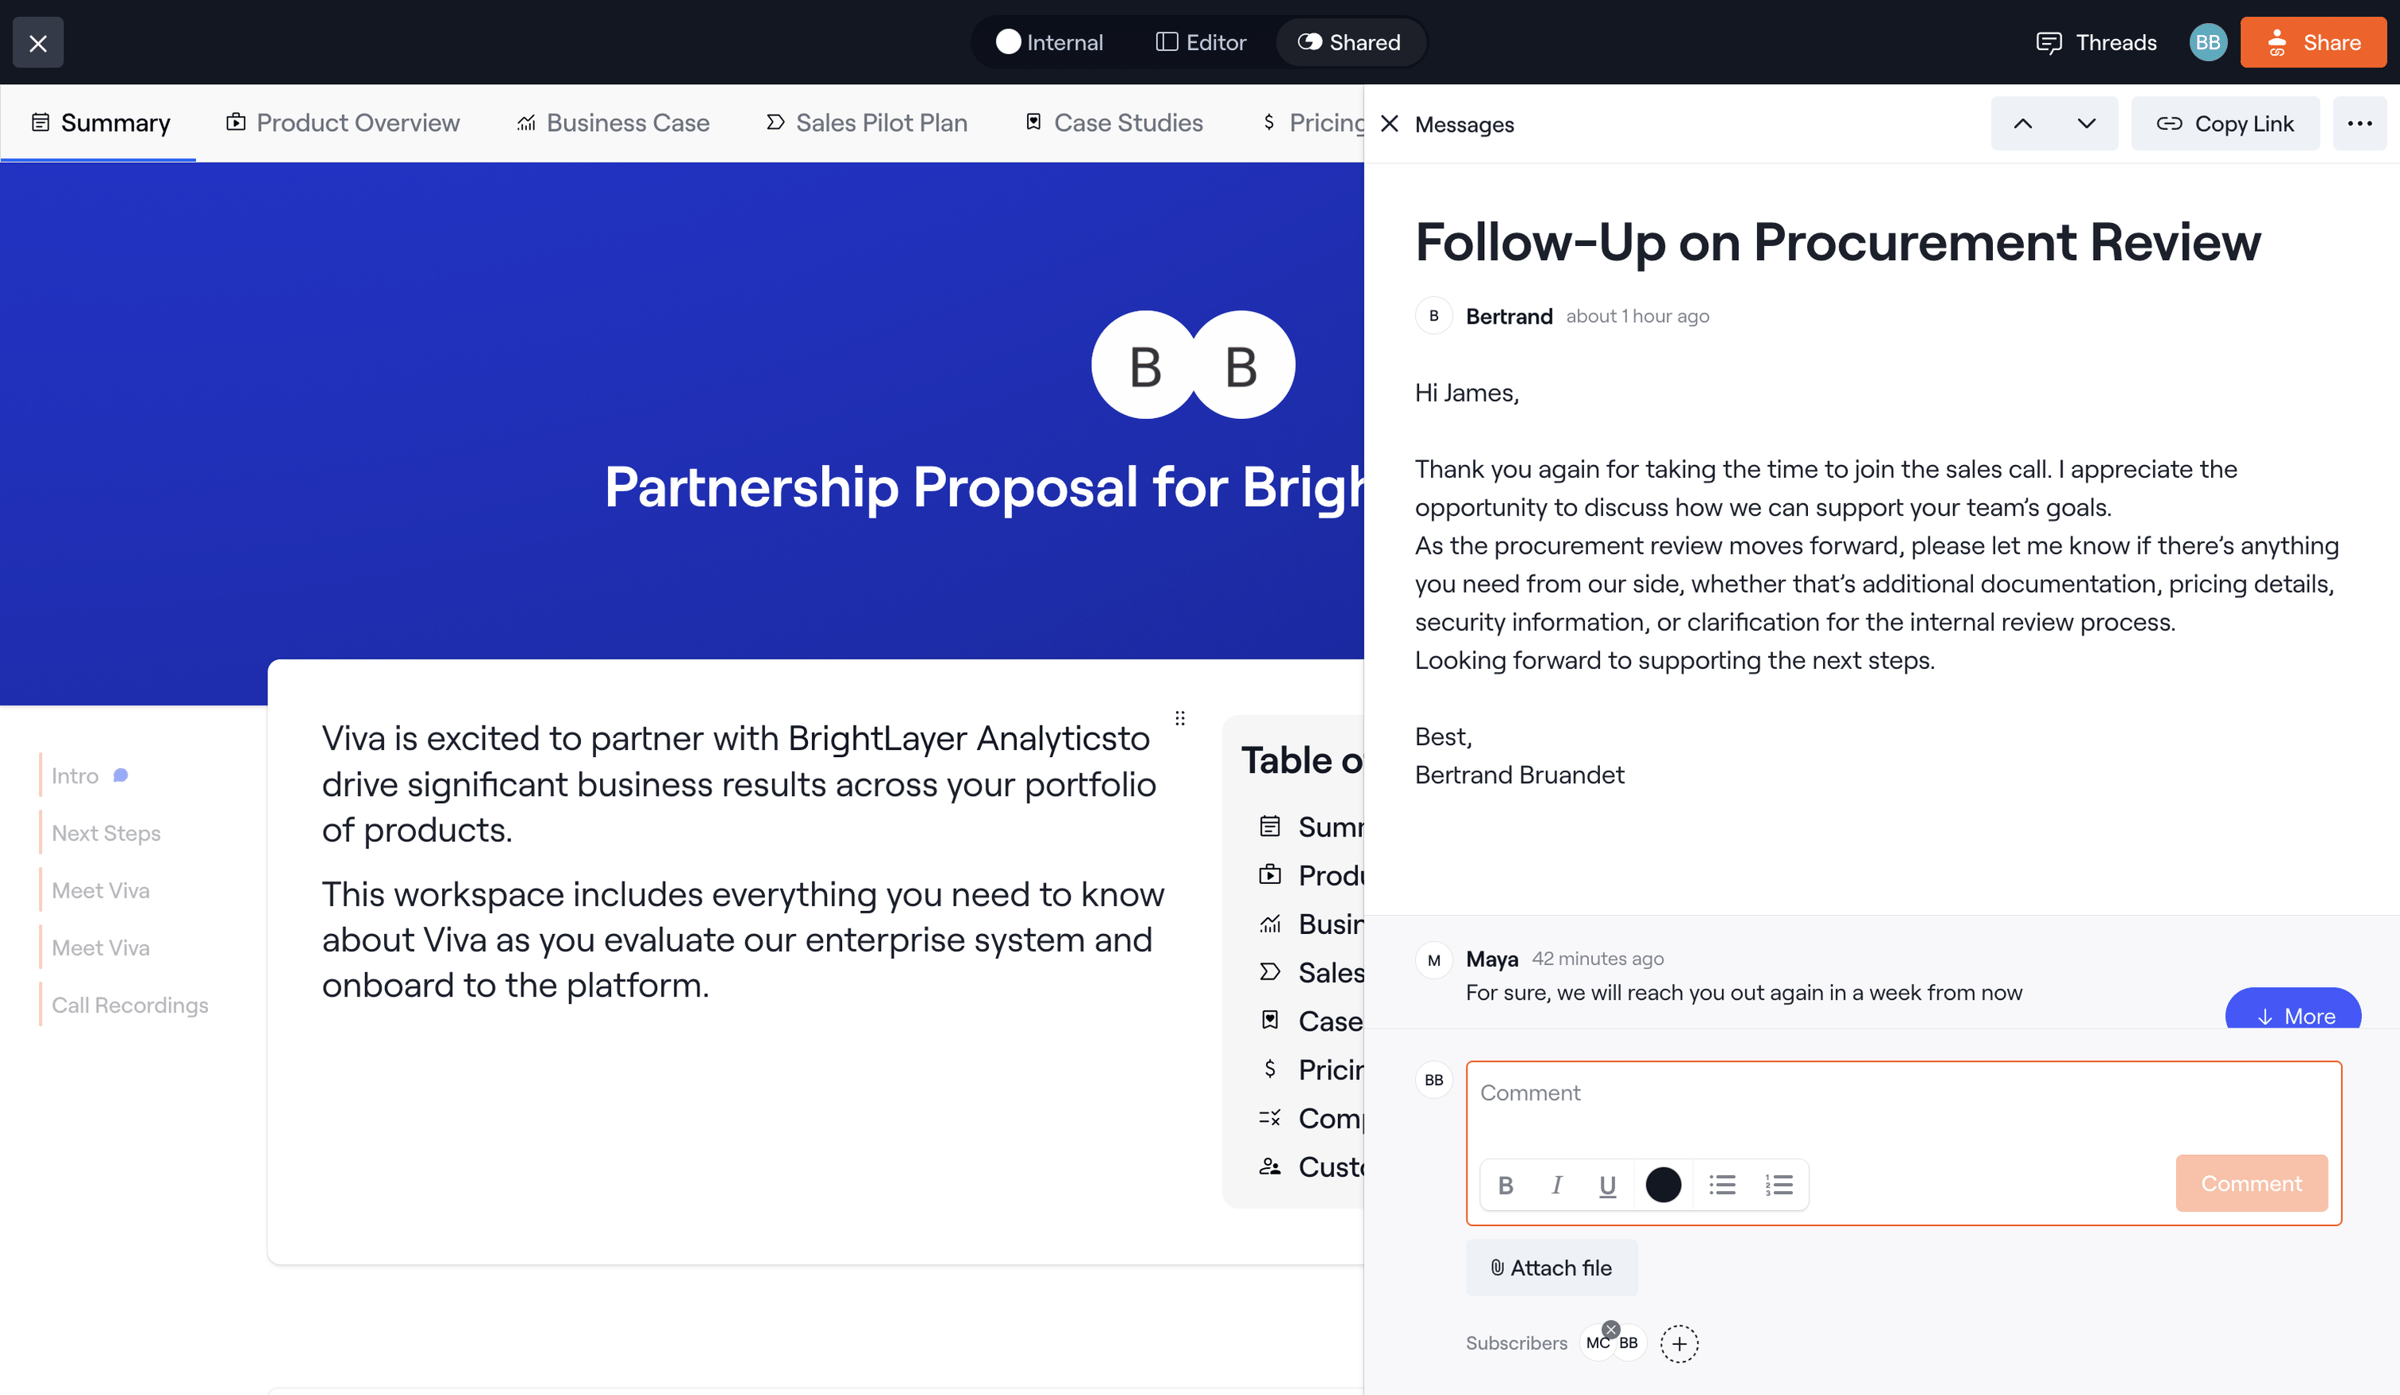Open the Pricing tab

tap(1312, 122)
